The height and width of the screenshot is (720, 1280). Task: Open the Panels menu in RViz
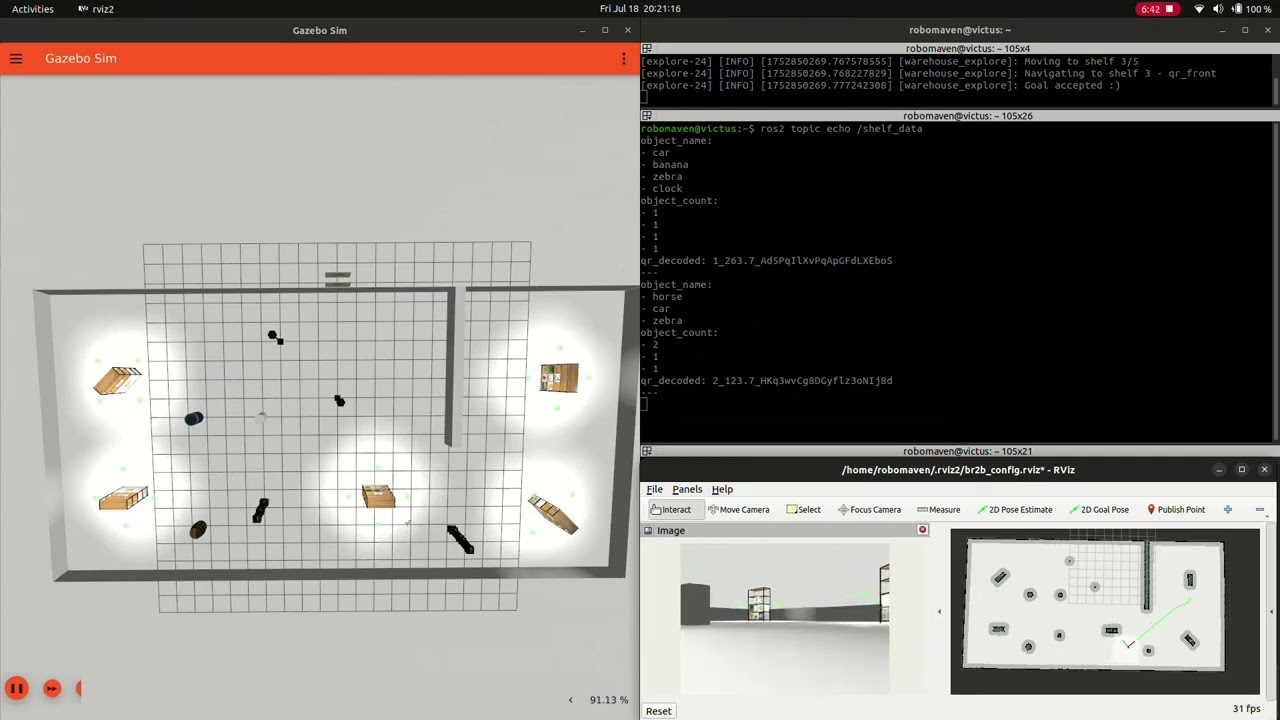tap(687, 490)
